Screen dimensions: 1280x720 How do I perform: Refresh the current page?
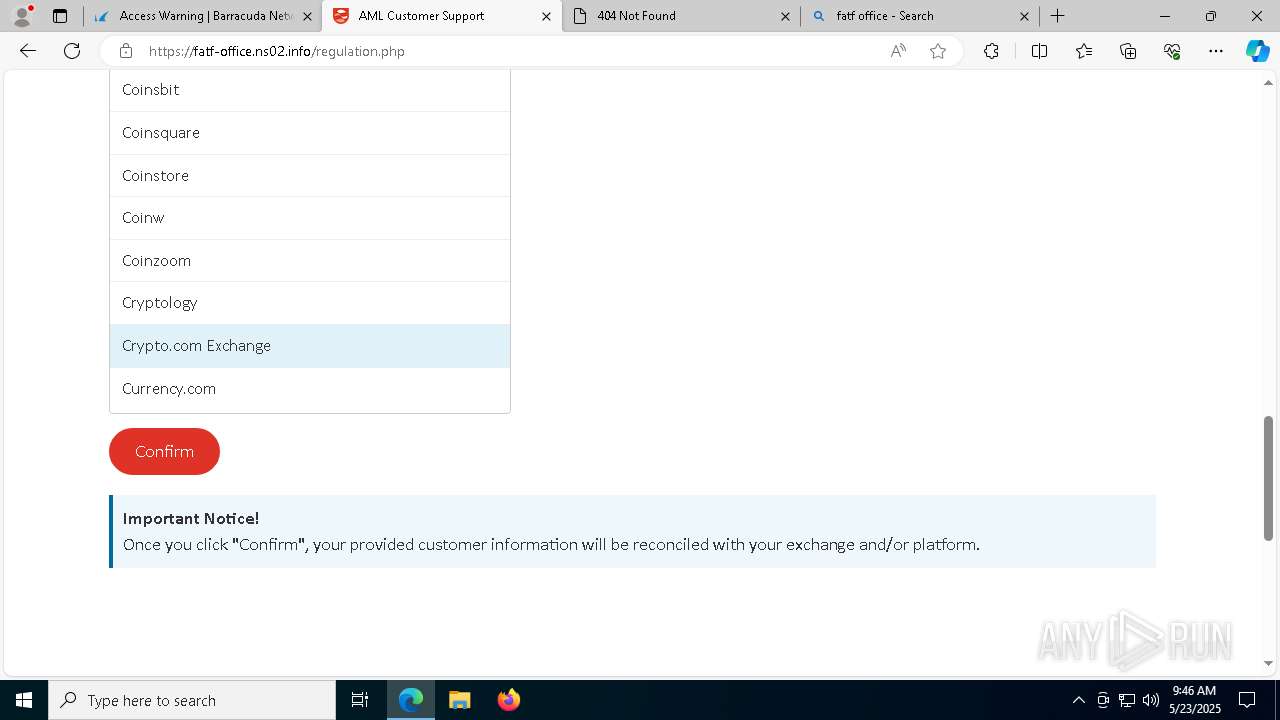click(x=72, y=51)
